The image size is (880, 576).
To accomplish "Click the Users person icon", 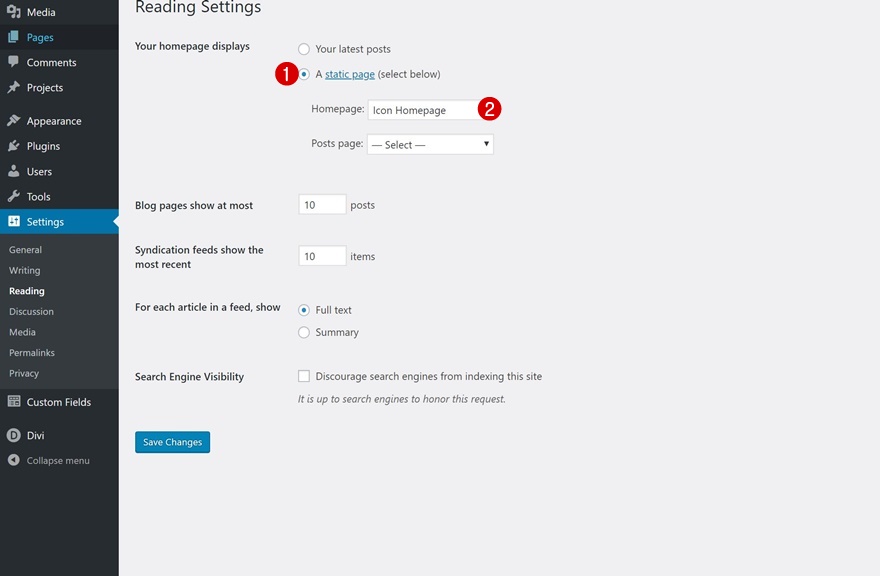I will tap(14, 171).
